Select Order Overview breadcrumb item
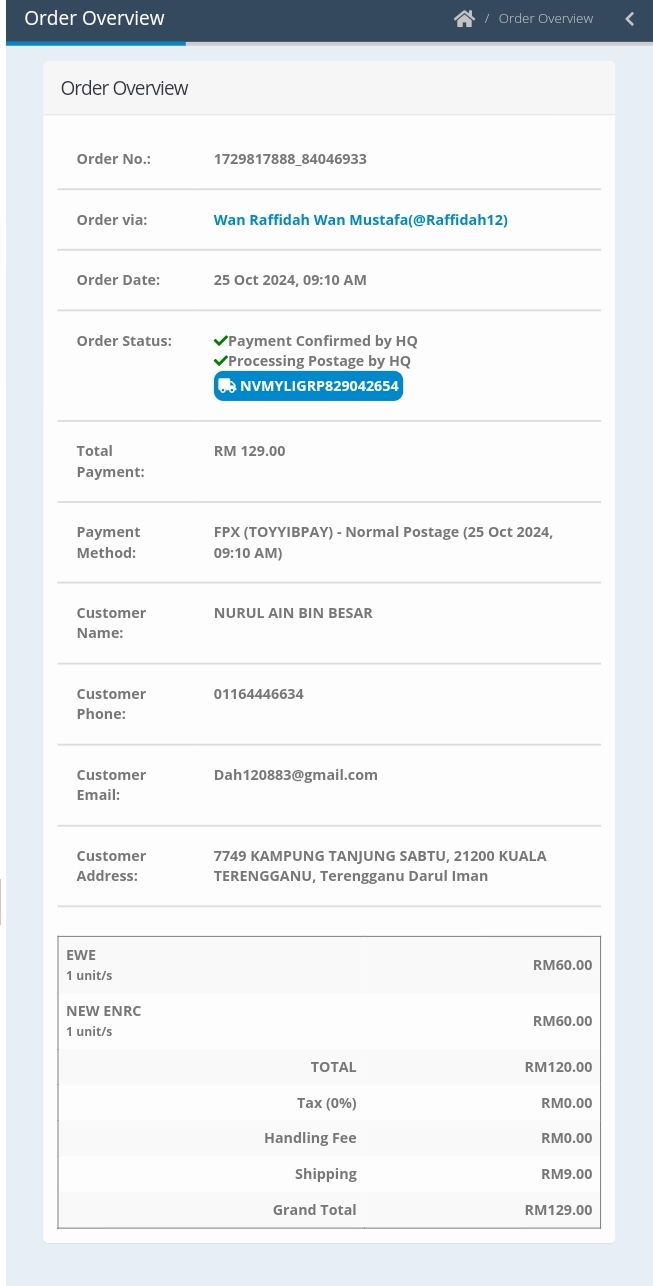Image resolution: width=653 pixels, height=1286 pixels. point(546,19)
